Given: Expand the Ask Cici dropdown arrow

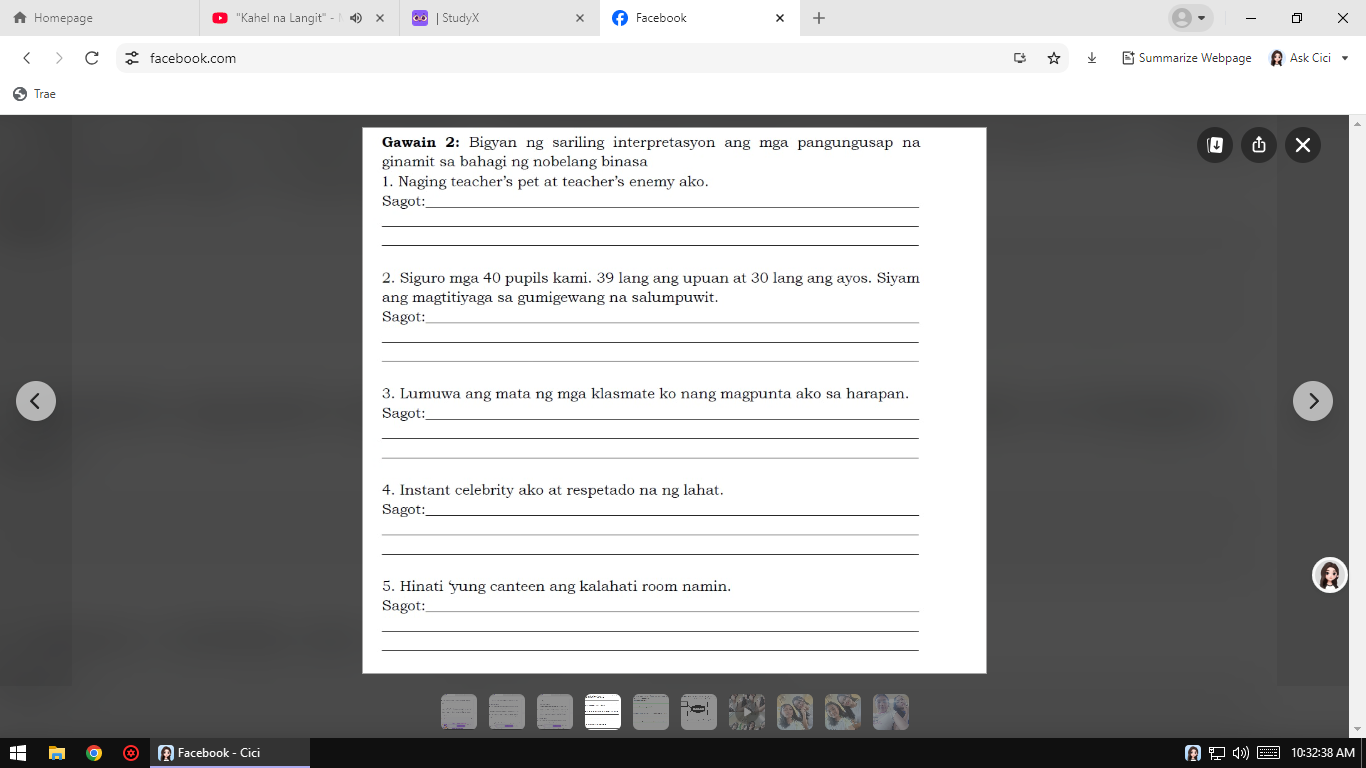Looking at the screenshot, I should pyautogui.click(x=1345, y=58).
